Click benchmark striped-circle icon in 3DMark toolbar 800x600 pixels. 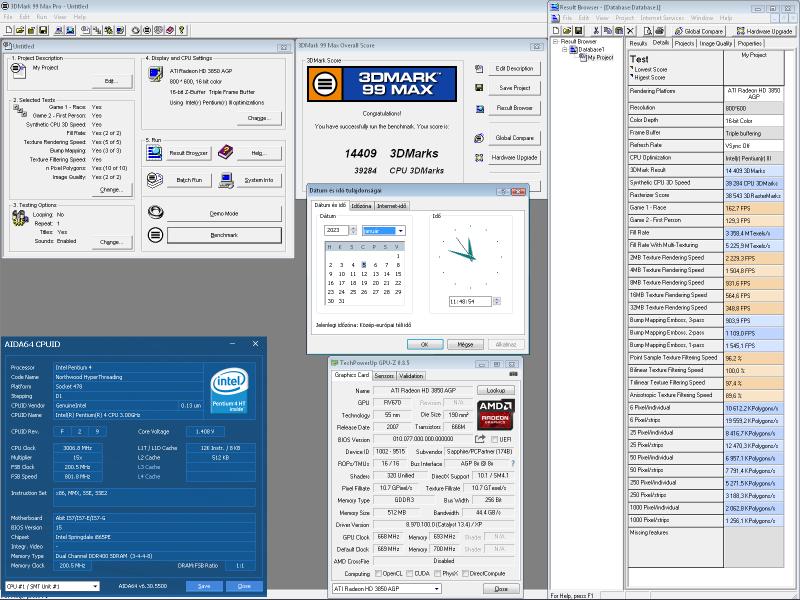point(147,30)
